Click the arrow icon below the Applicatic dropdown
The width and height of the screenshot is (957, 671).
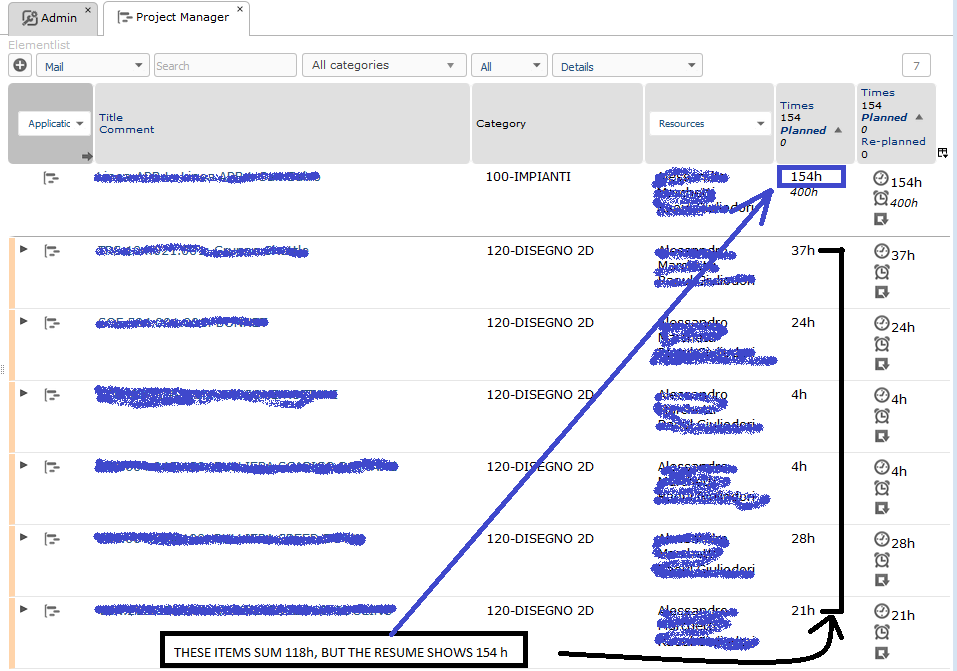pos(87,156)
